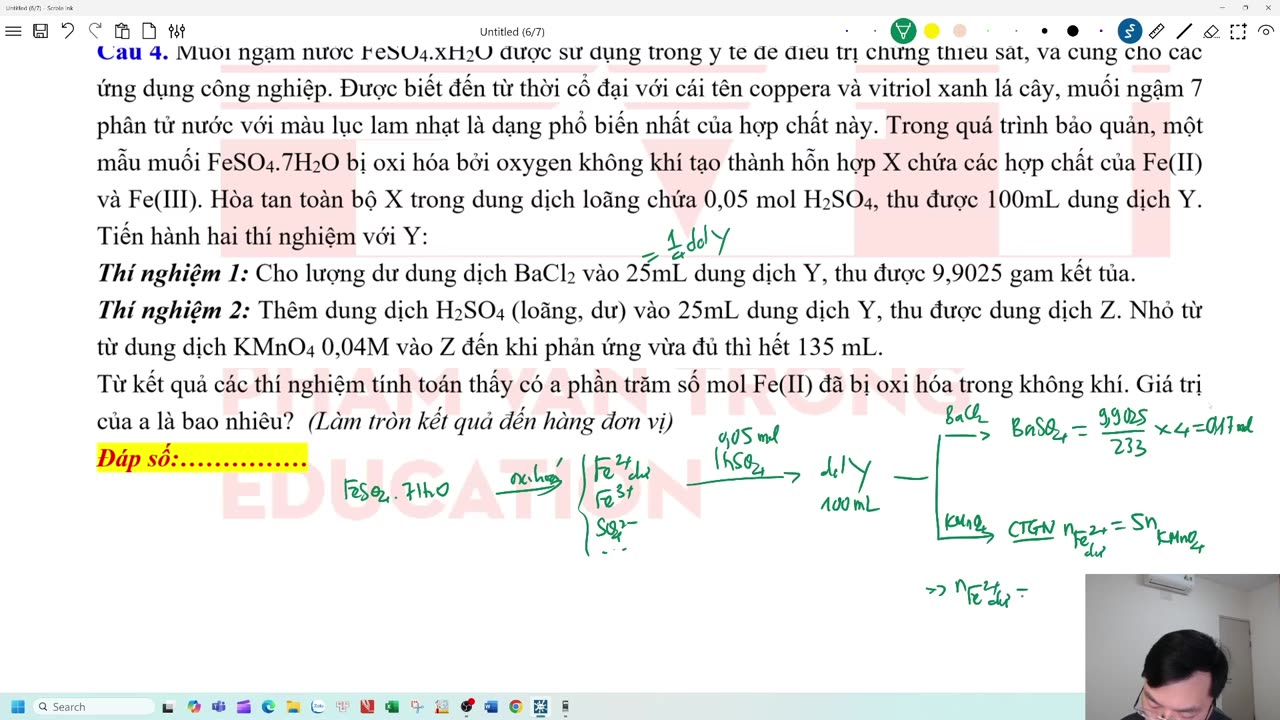
Task: Open Google Chrome from the taskbar
Action: 516,707
